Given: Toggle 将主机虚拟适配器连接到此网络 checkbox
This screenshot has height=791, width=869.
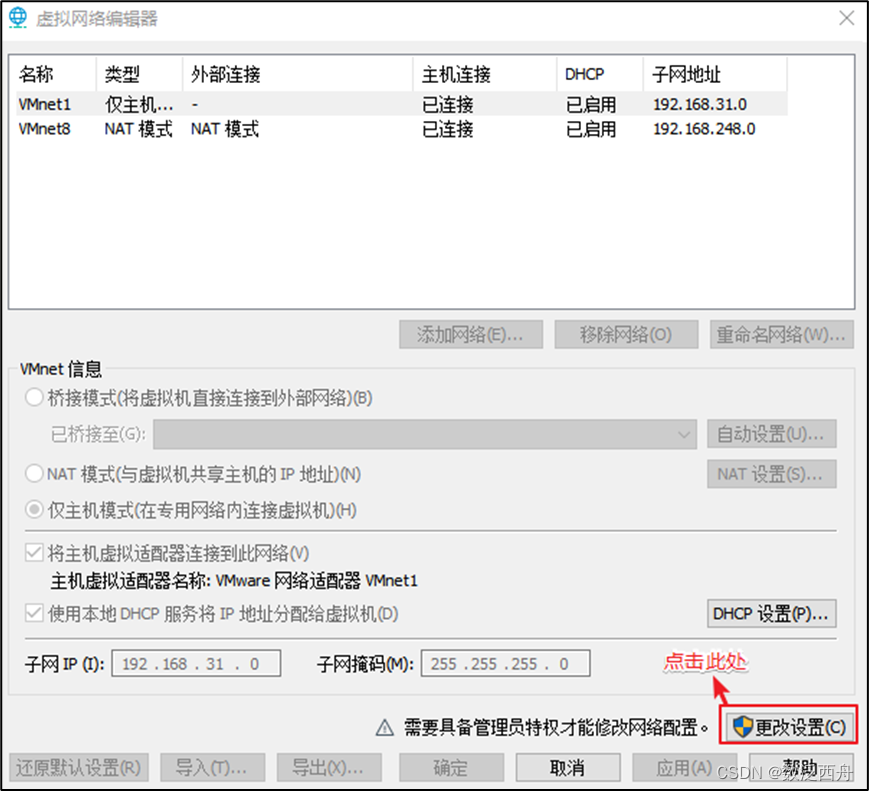Looking at the screenshot, I should point(34,553).
